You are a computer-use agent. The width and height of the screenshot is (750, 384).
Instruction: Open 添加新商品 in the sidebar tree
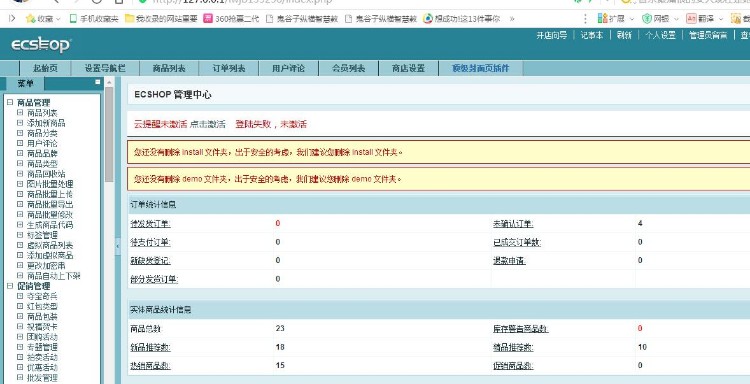(x=46, y=123)
